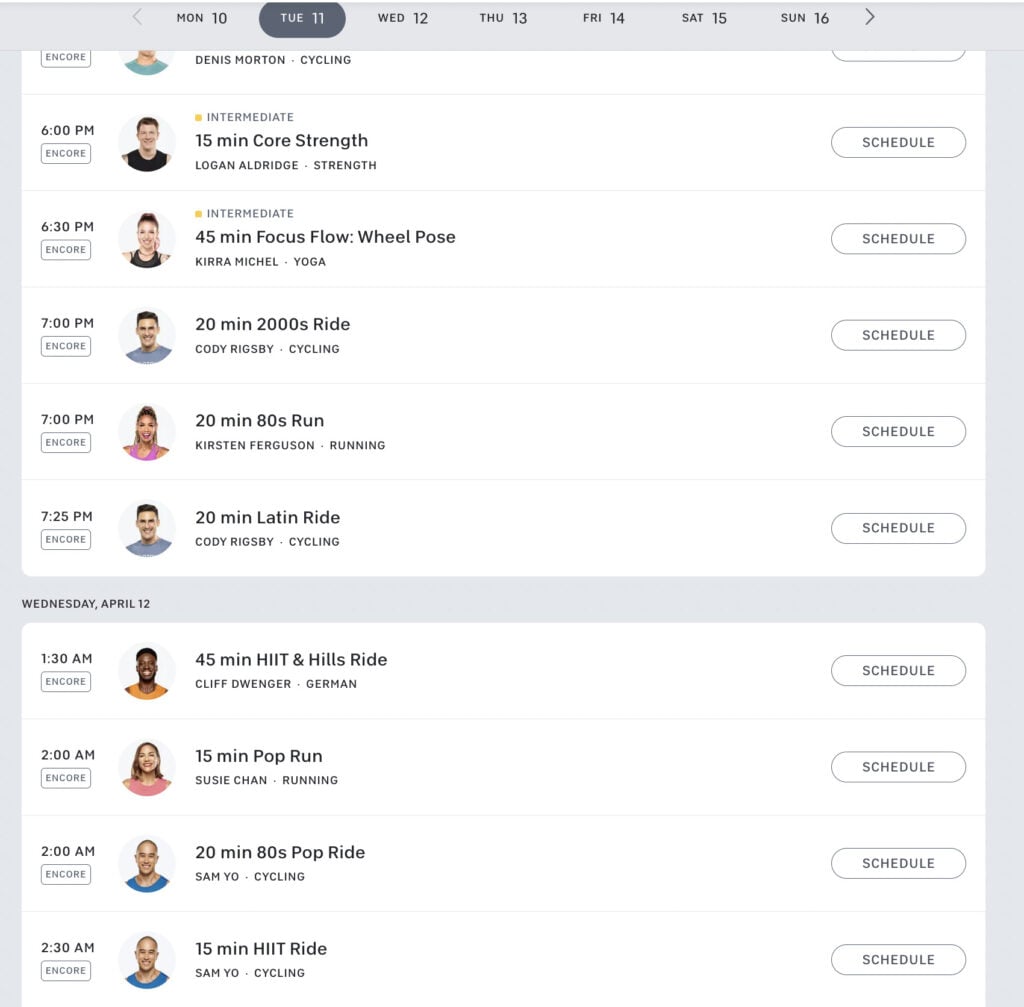1024x1007 pixels.
Task: Open the 45 min Focus Flow: Wheel Pose class
Action: click(324, 237)
